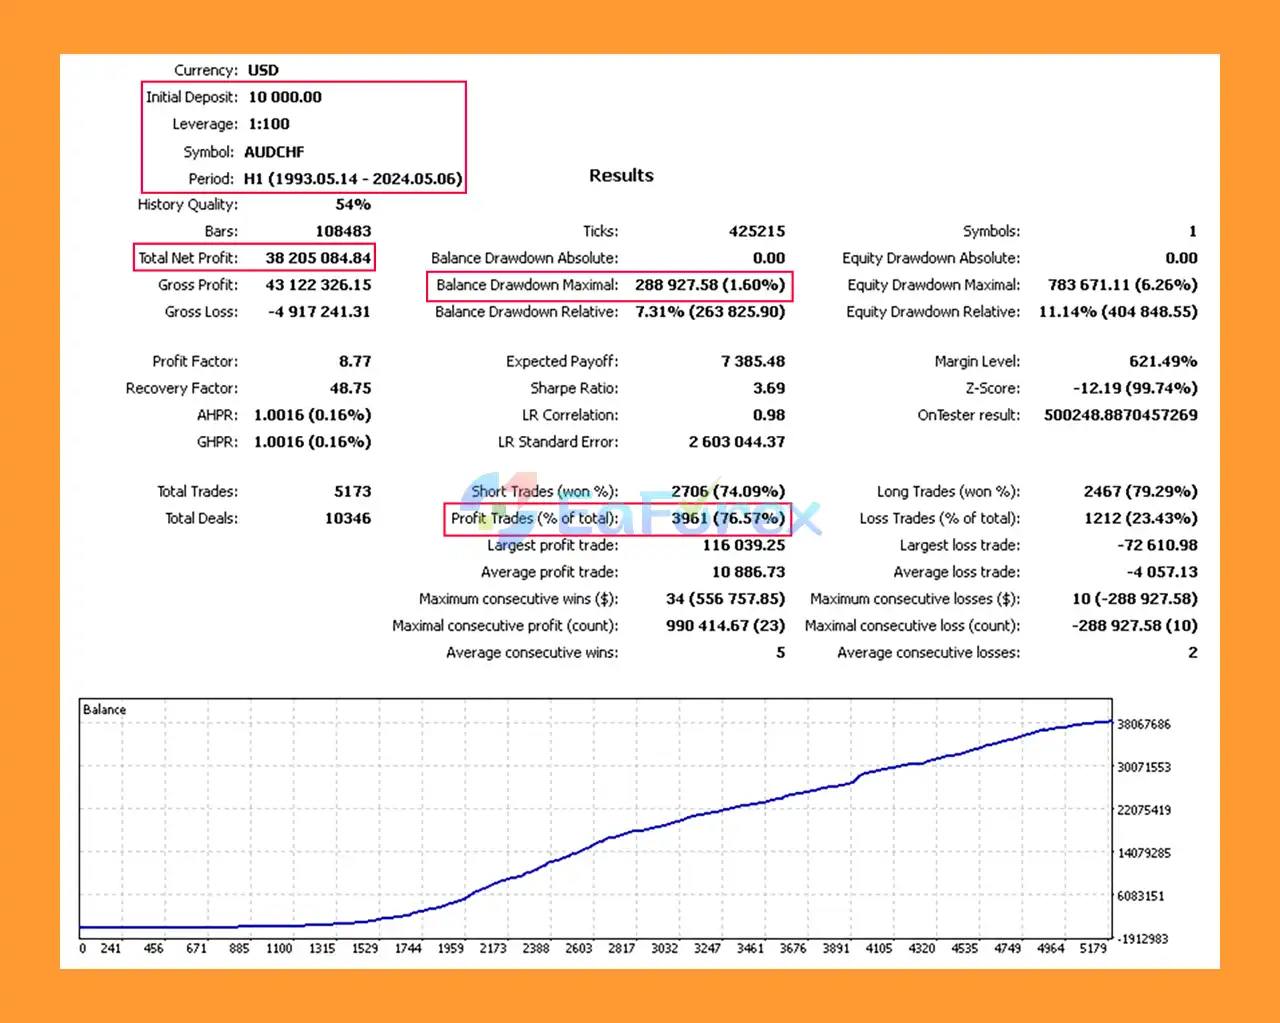Click the Results heading
This screenshot has width=1280, height=1023.
621,175
